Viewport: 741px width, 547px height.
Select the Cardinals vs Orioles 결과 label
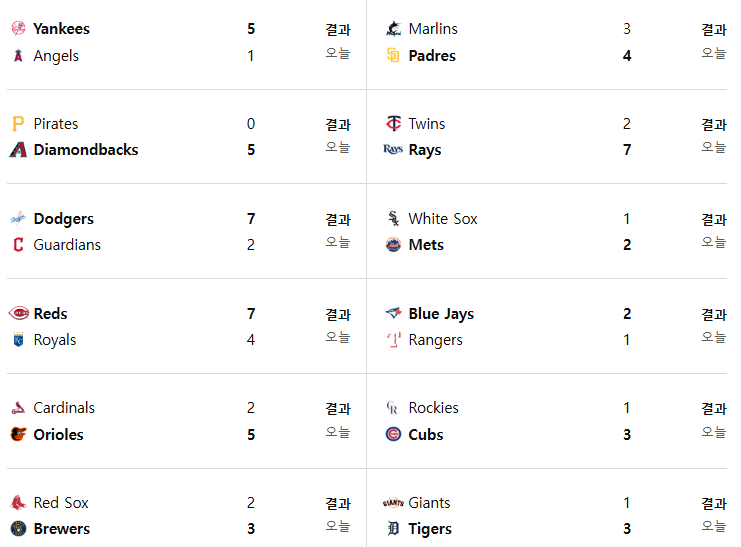(338, 408)
